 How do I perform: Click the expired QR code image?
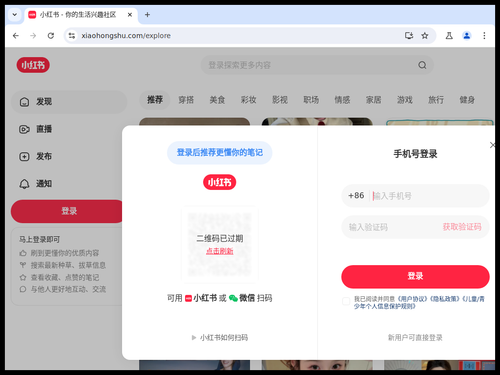219,245
